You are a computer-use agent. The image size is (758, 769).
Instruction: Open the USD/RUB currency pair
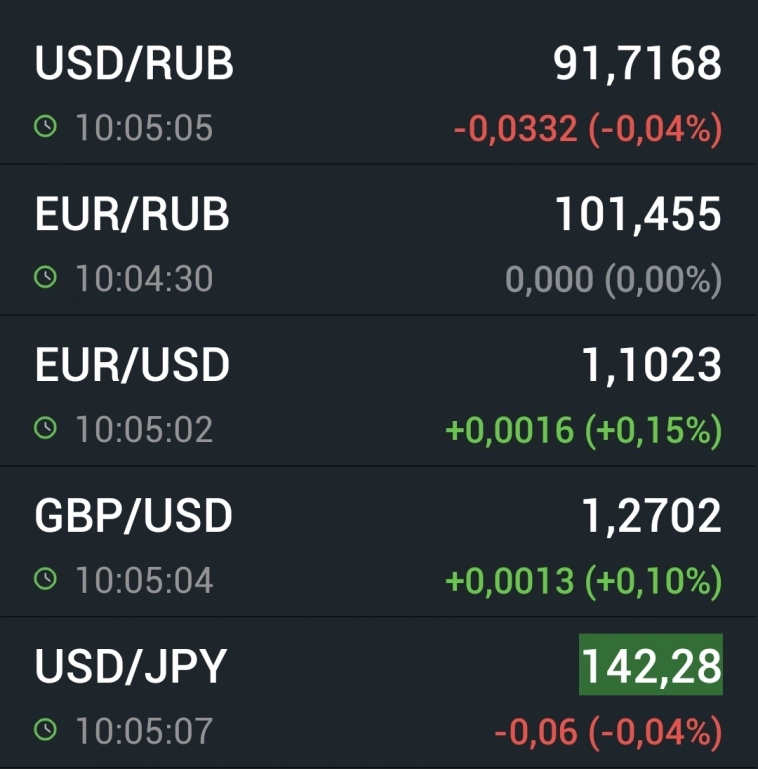click(x=134, y=64)
